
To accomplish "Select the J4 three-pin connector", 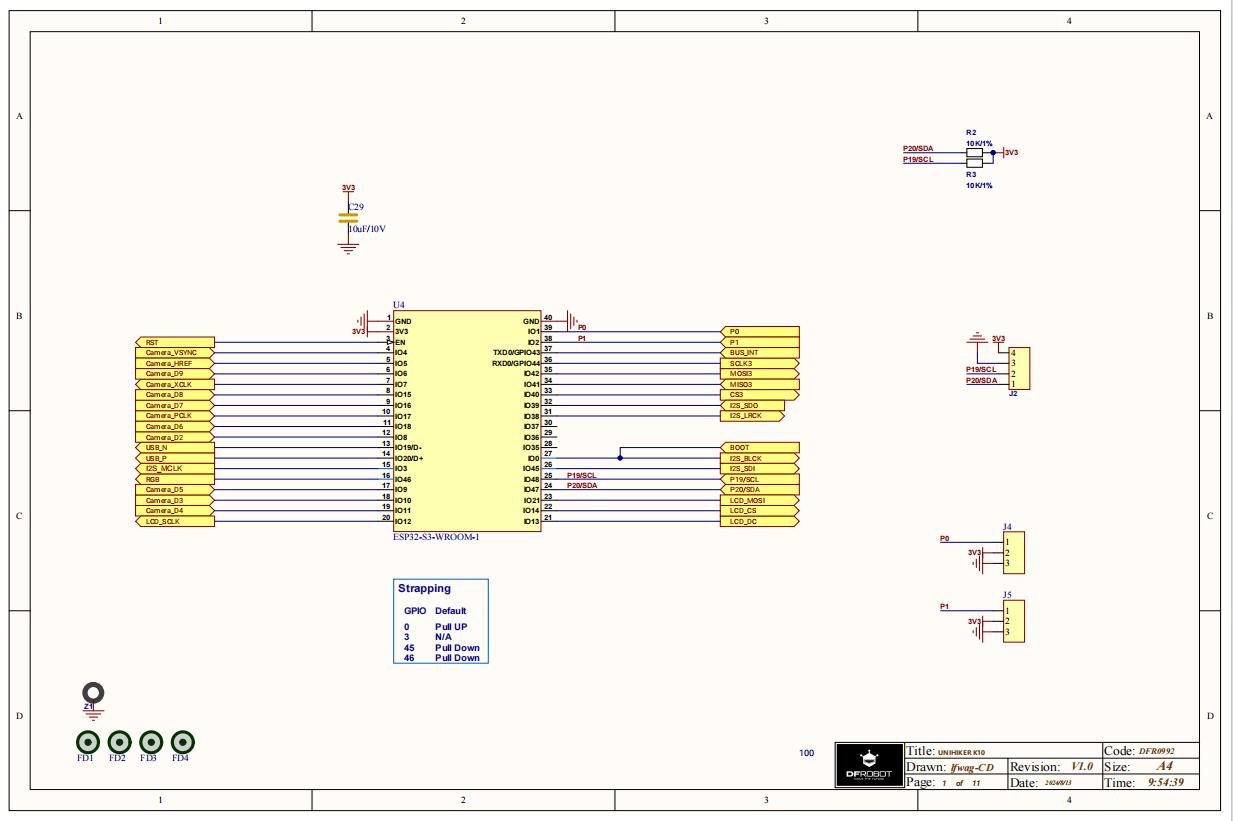I will click(x=1012, y=553).
